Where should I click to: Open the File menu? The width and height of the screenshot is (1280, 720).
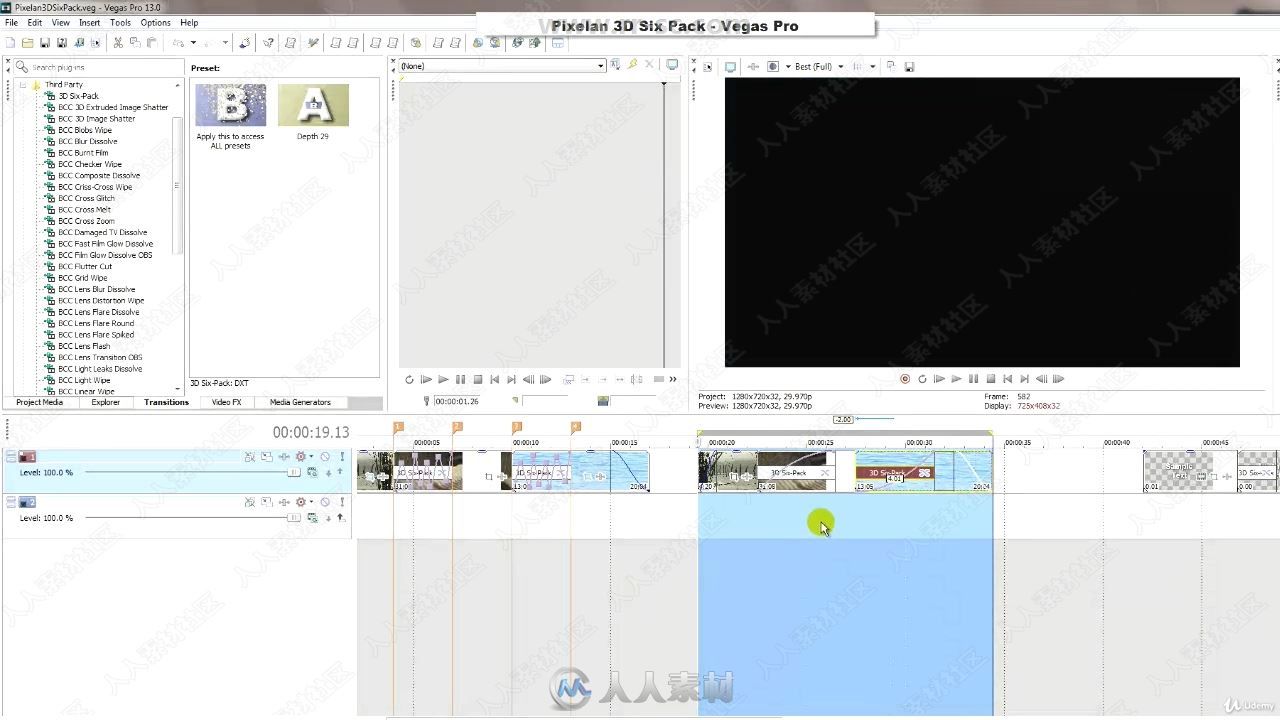[x=11, y=22]
